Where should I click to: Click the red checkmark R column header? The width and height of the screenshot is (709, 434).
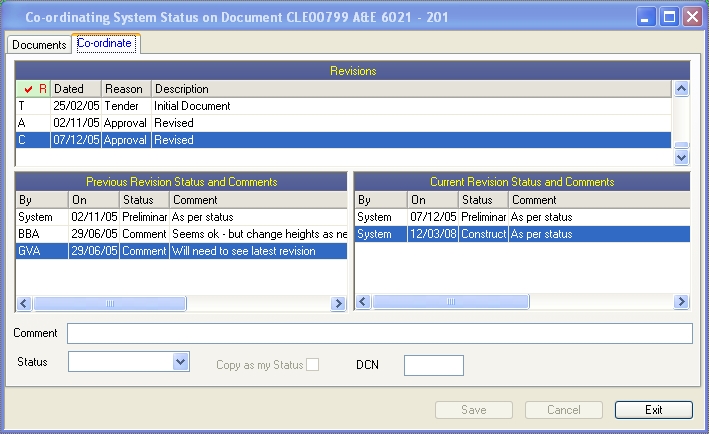click(x=33, y=89)
